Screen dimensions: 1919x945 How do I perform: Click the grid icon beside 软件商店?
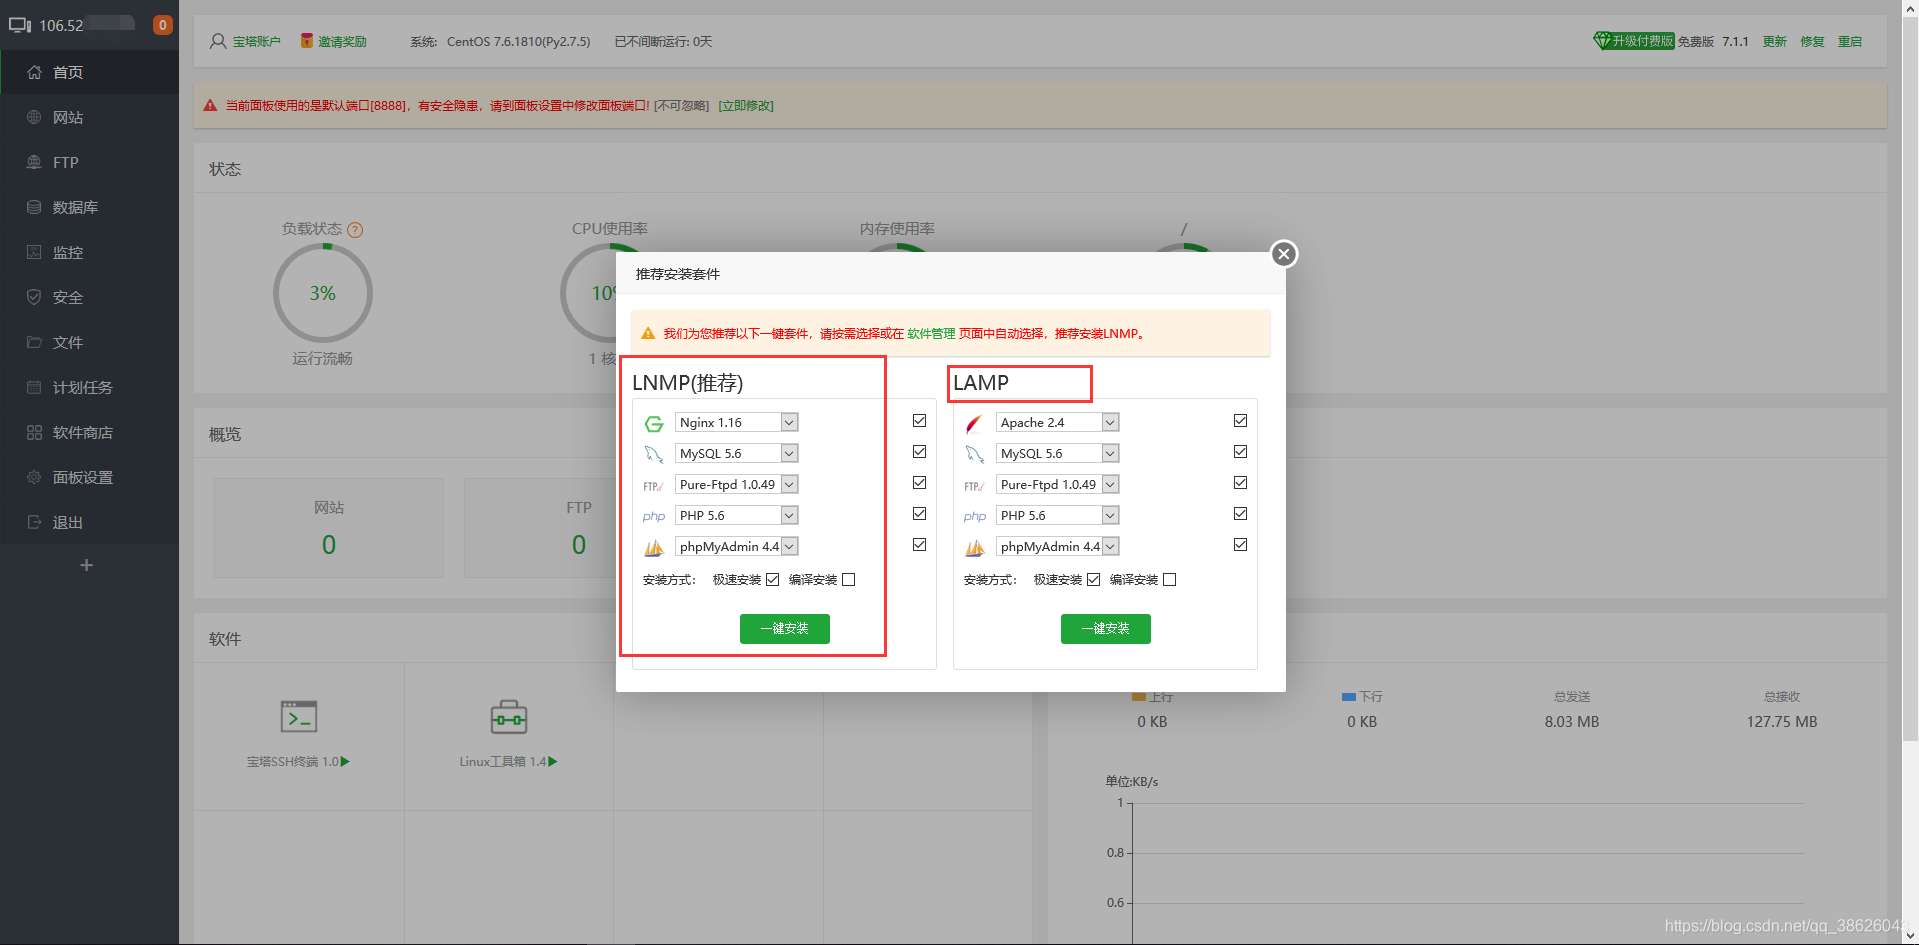coord(34,432)
